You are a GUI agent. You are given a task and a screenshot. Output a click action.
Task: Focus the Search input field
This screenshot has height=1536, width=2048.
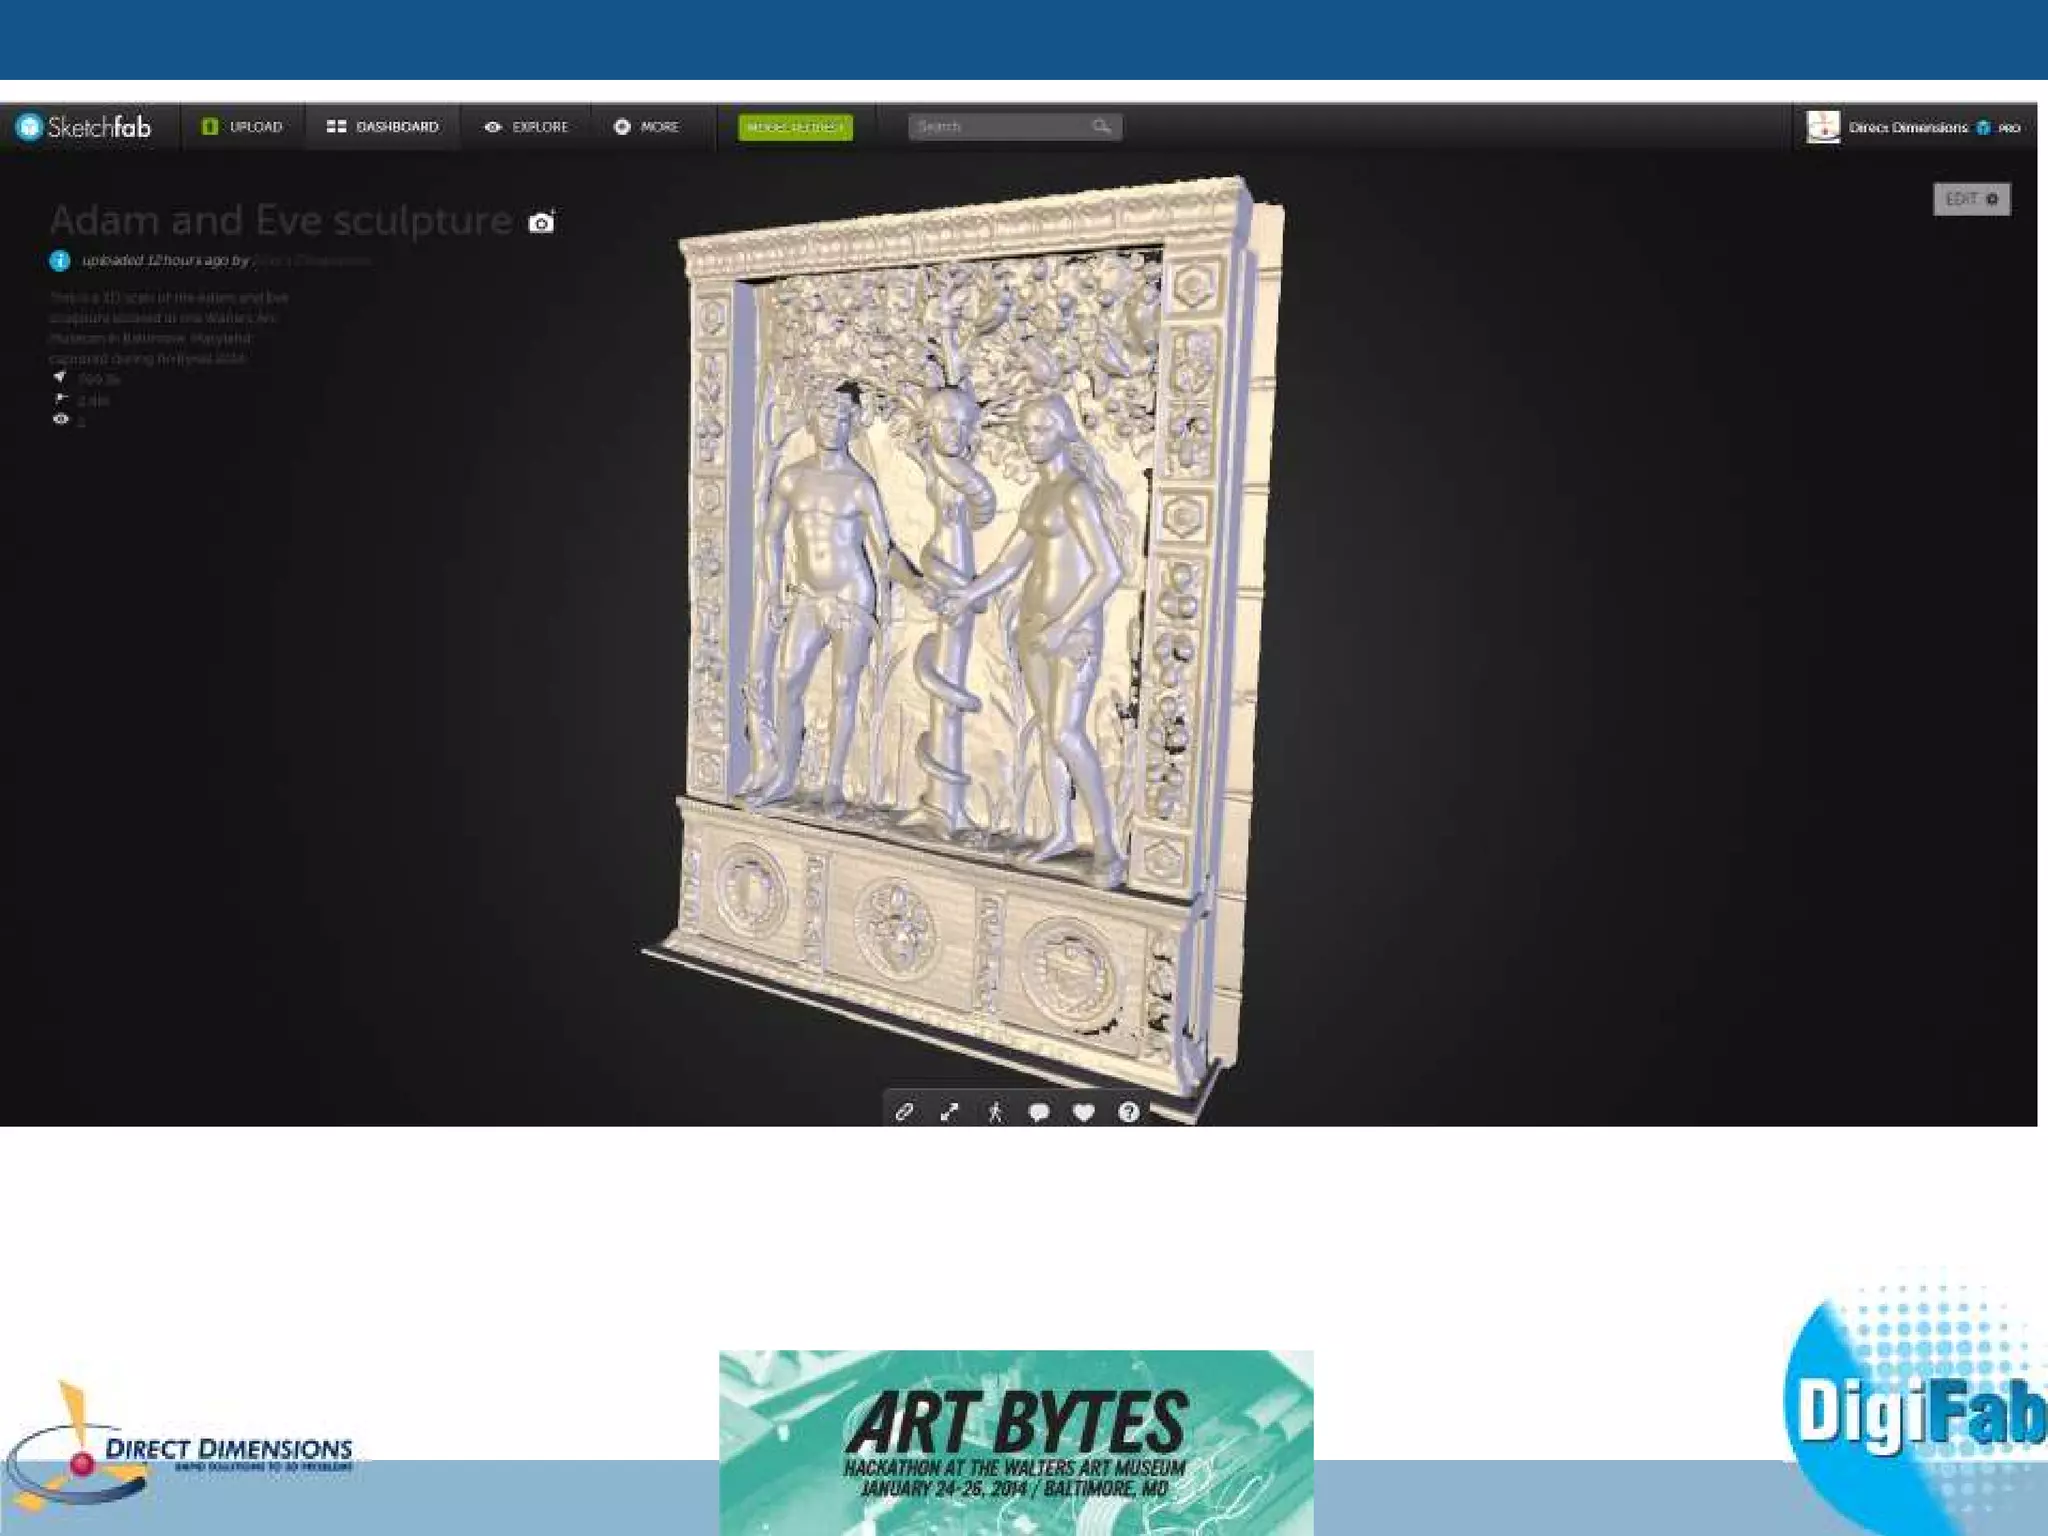pos(1014,127)
